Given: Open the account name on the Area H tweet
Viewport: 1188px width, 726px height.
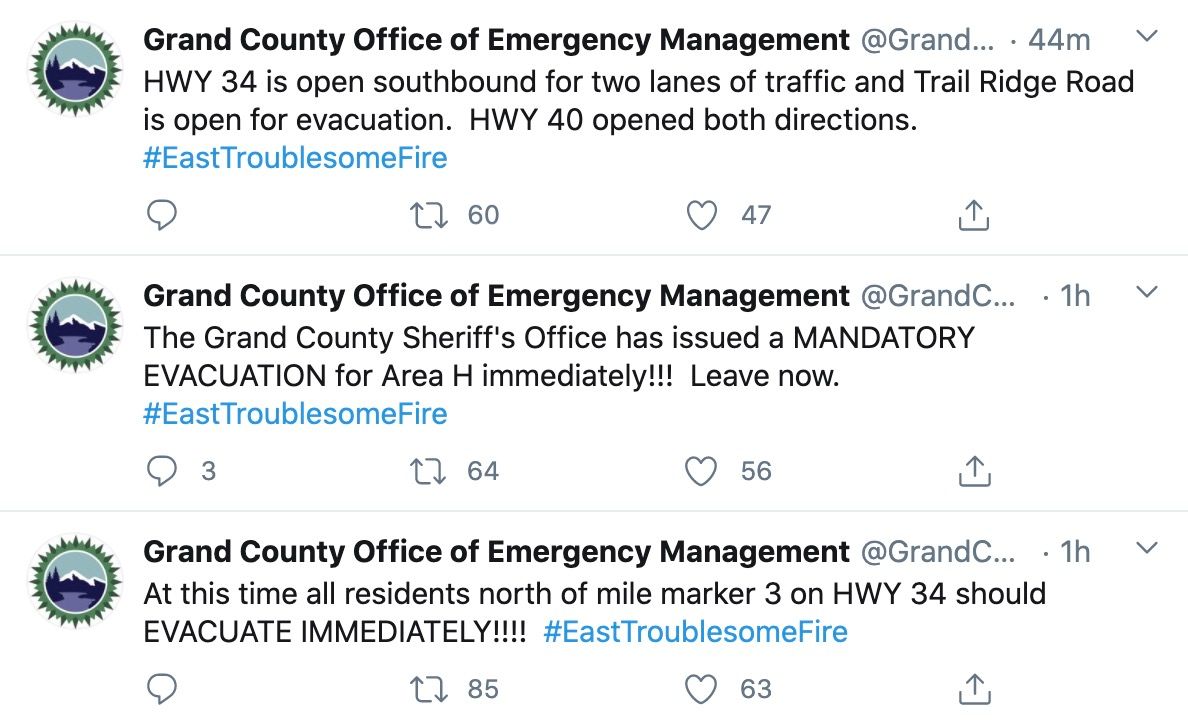Looking at the screenshot, I should pos(496,296).
